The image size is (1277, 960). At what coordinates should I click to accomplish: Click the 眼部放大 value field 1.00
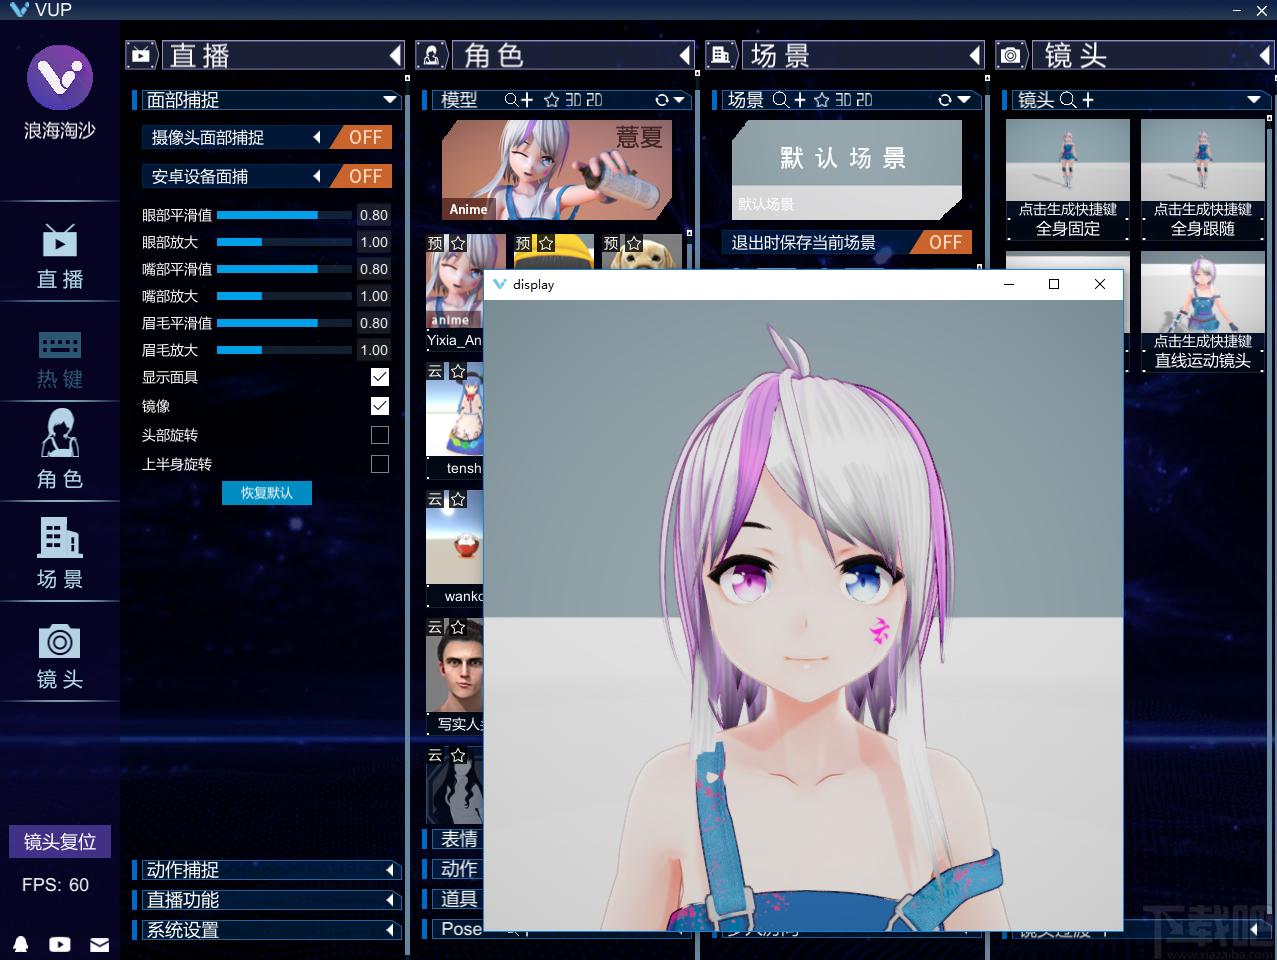tap(374, 242)
